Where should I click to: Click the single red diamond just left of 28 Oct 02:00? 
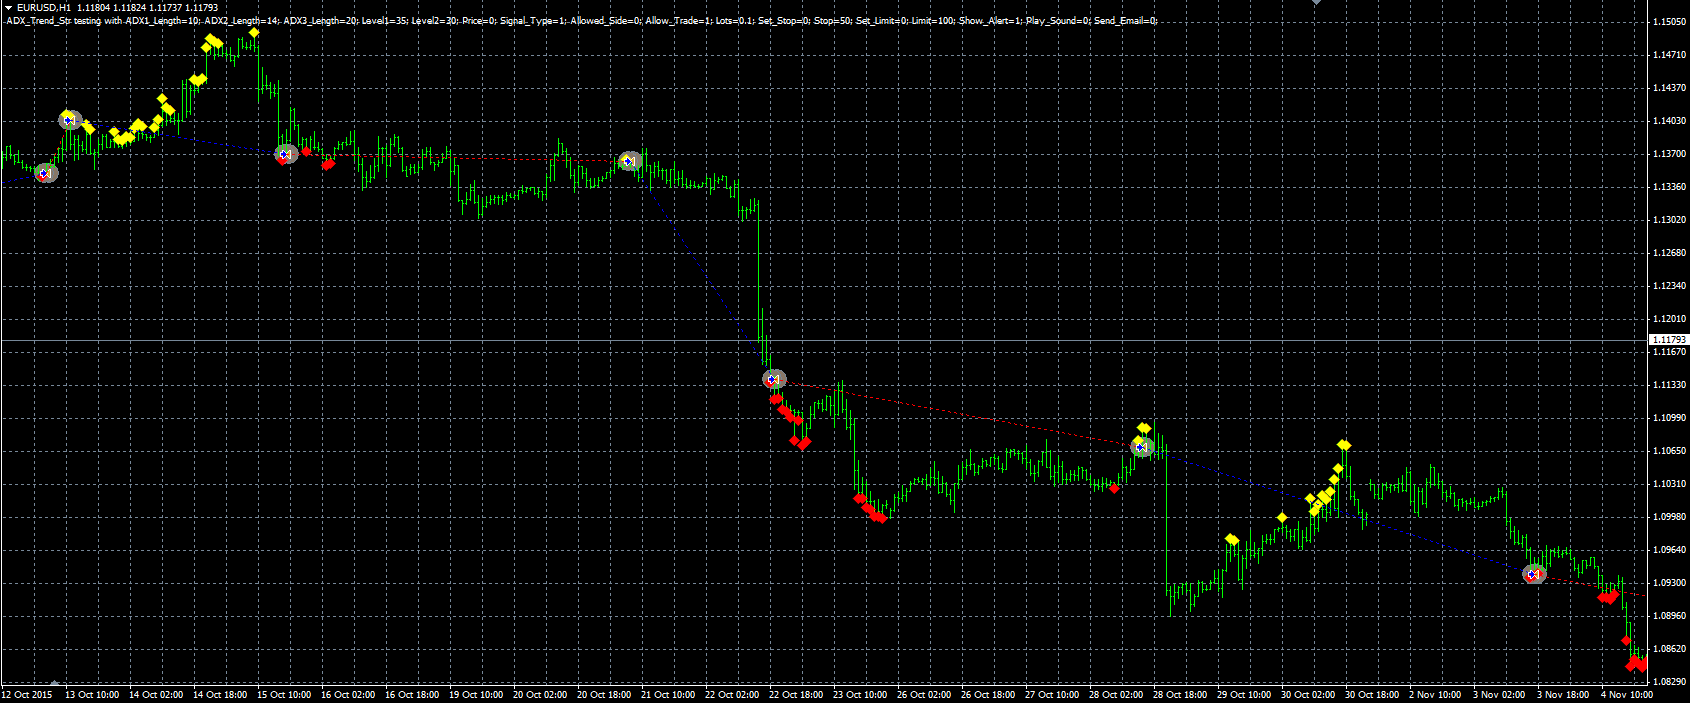coord(1114,488)
